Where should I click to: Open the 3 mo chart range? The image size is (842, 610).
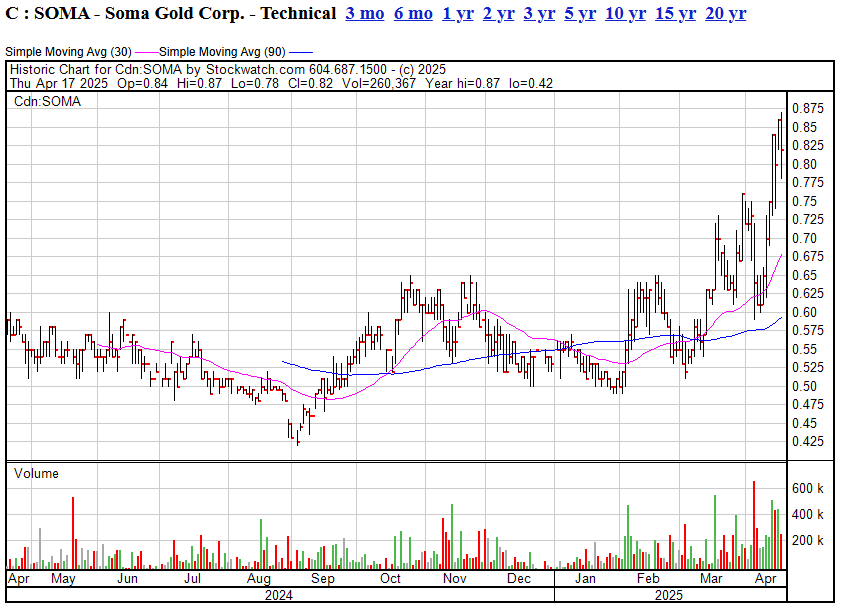[365, 13]
